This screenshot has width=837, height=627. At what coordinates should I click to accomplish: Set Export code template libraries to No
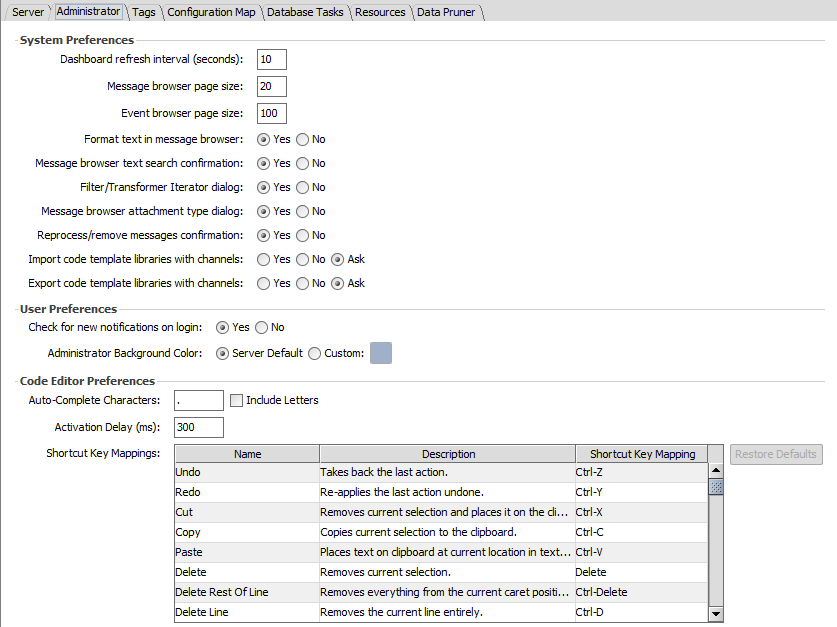click(x=302, y=283)
